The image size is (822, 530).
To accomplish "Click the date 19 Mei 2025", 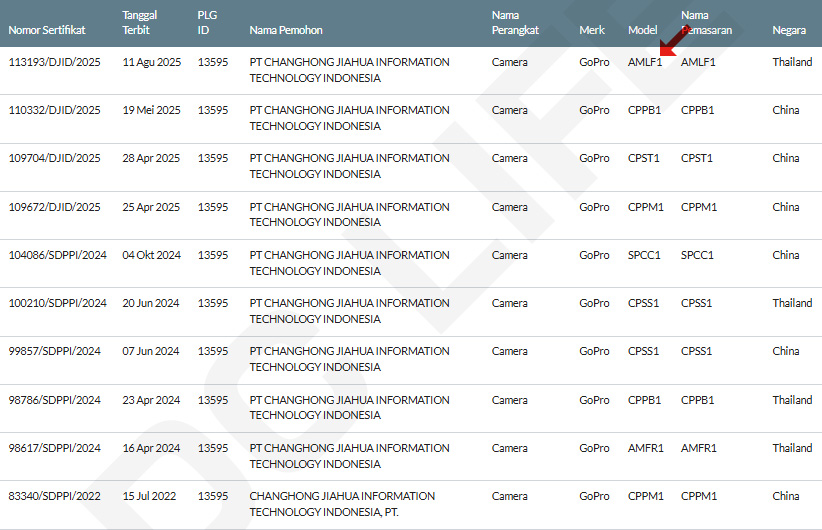I will 152,110.
